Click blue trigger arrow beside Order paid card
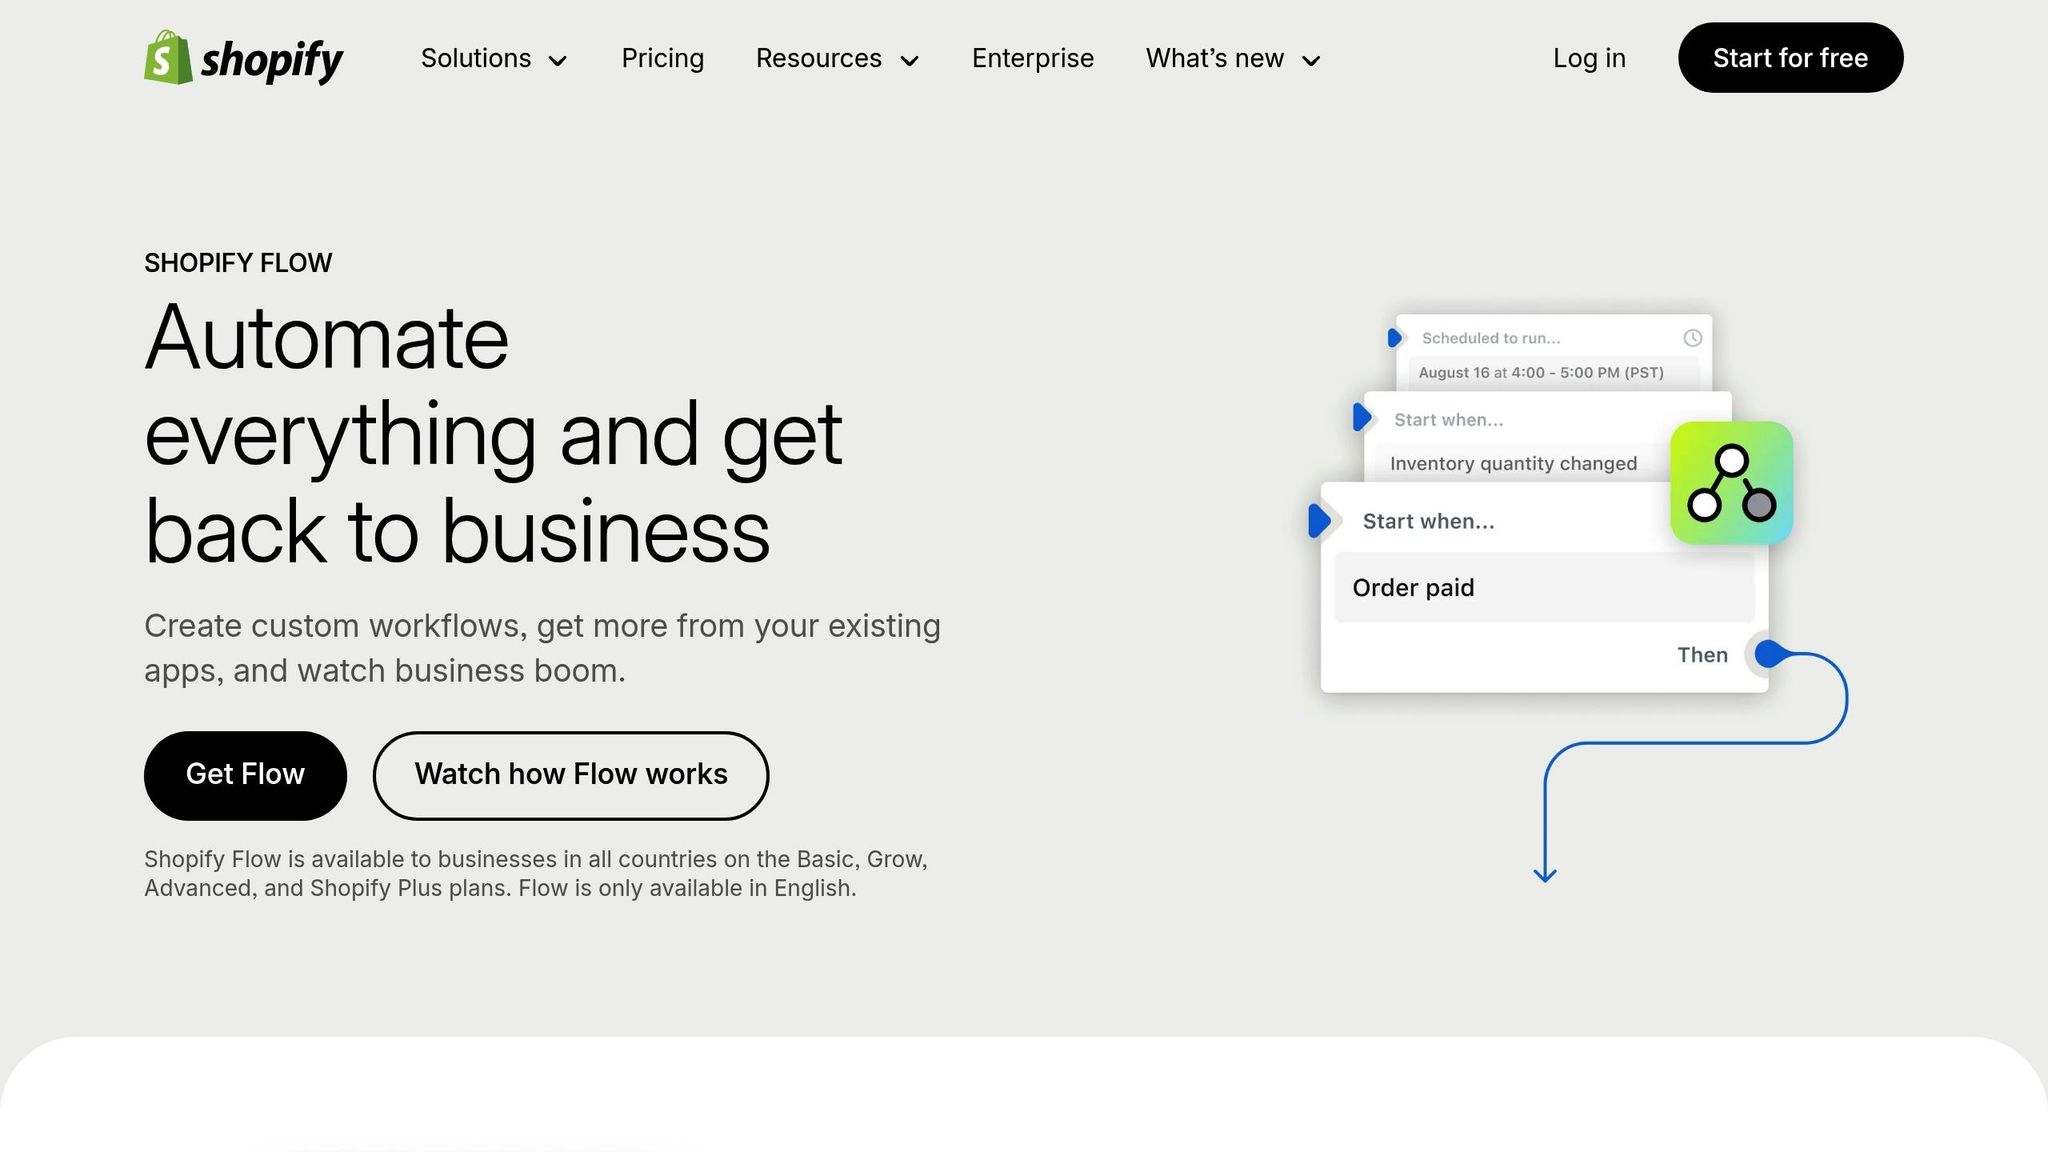The height and width of the screenshot is (1152, 2048). pyautogui.click(x=1319, y=521)
